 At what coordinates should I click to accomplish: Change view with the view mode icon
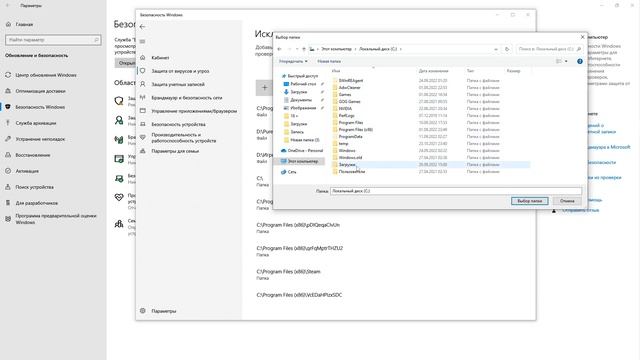pyautogui.click(x=558, y=61)
